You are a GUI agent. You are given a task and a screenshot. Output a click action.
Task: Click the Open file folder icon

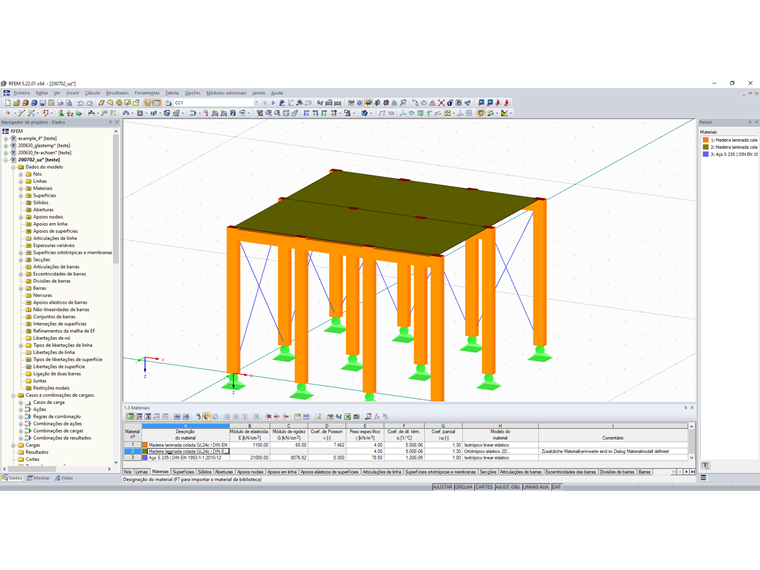[16, 103]
